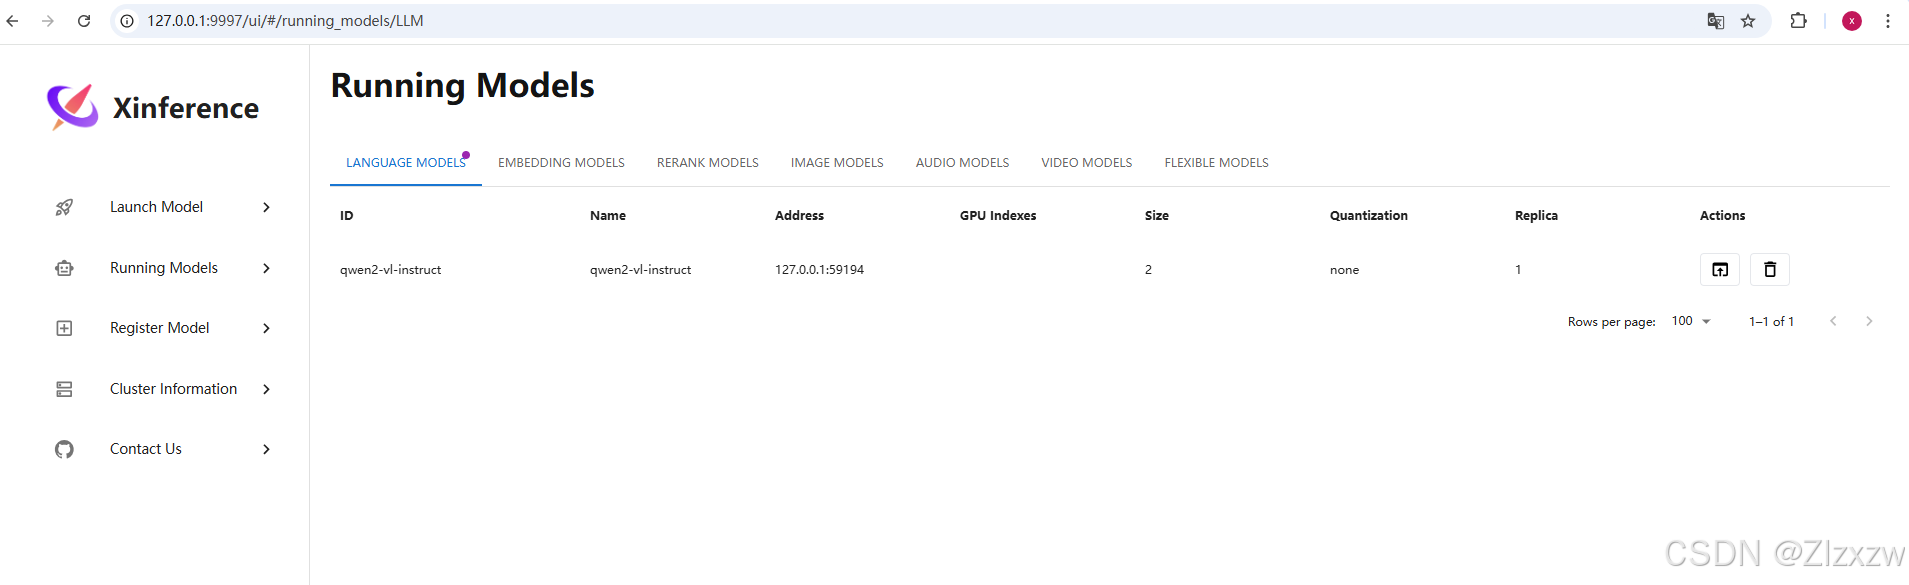This screenshot has height=585, width=1909.
Task: Click the translate page icon
Action: (x=1716, y=21)
